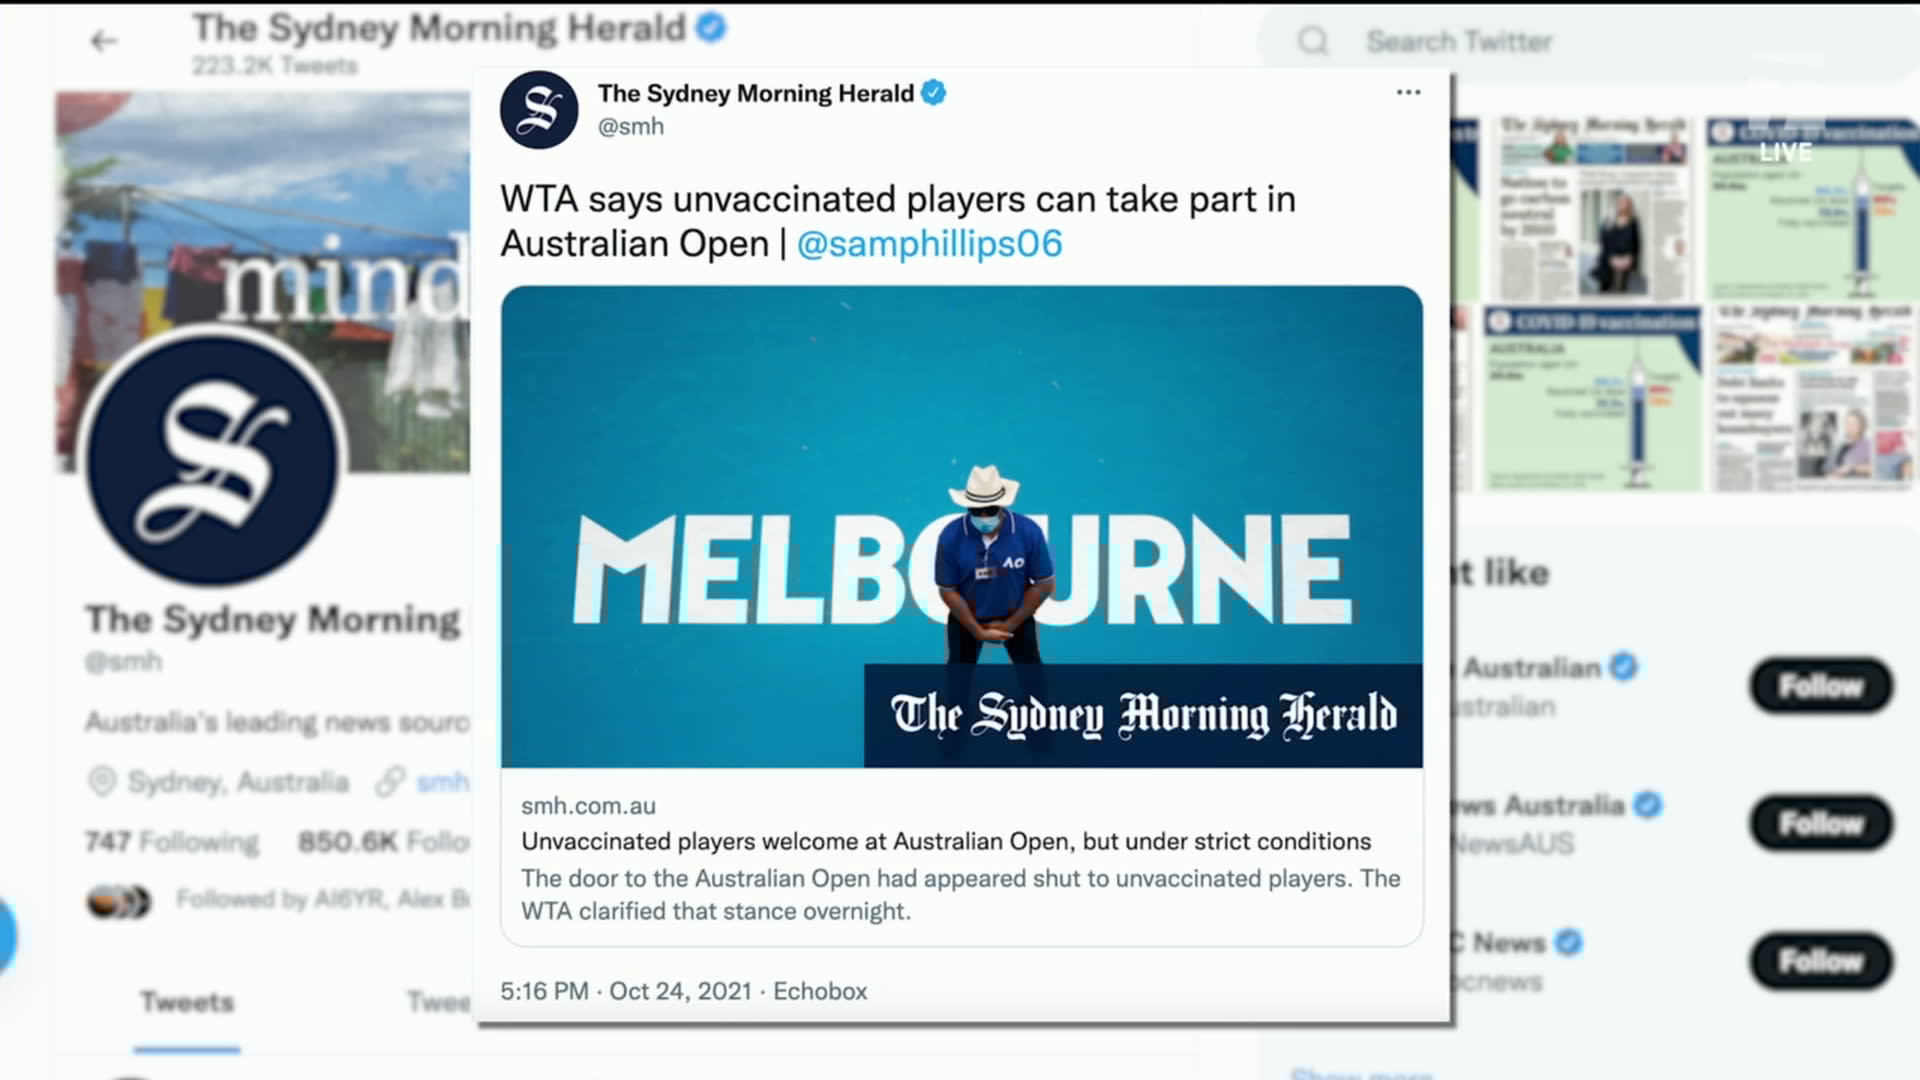
Task: Click the Melbourne article preview image
Action: 962,527
